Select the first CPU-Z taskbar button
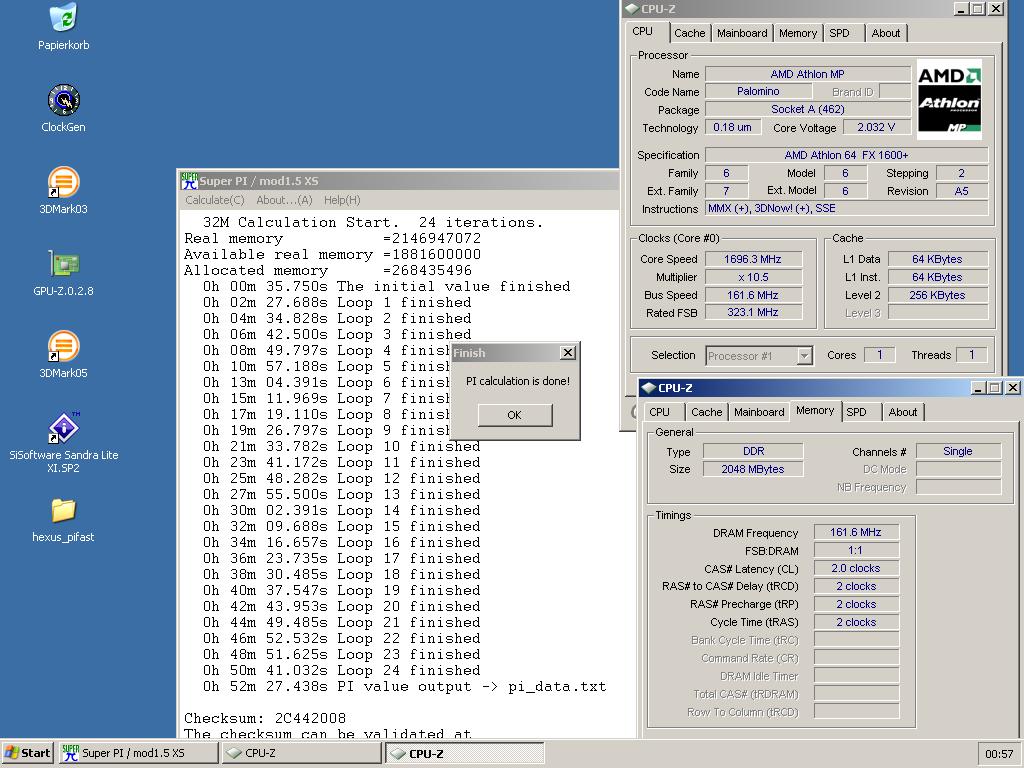This screenshot has width=1024, height=768. [x=302, y=753]
